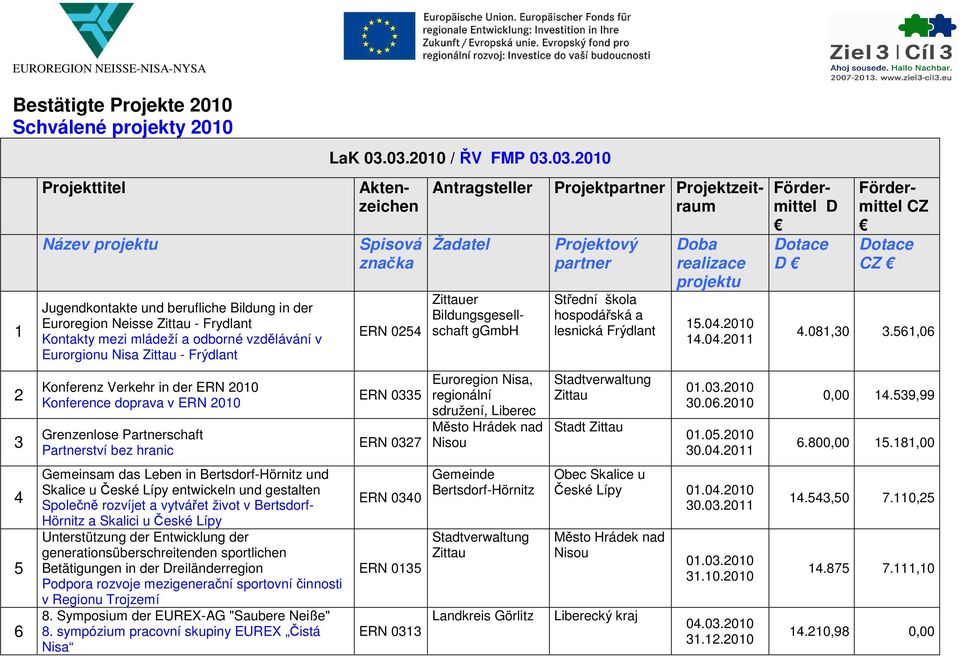Click partner 'Střední škola hospodářská a lesnická Frýdlant'

point(604,315)
